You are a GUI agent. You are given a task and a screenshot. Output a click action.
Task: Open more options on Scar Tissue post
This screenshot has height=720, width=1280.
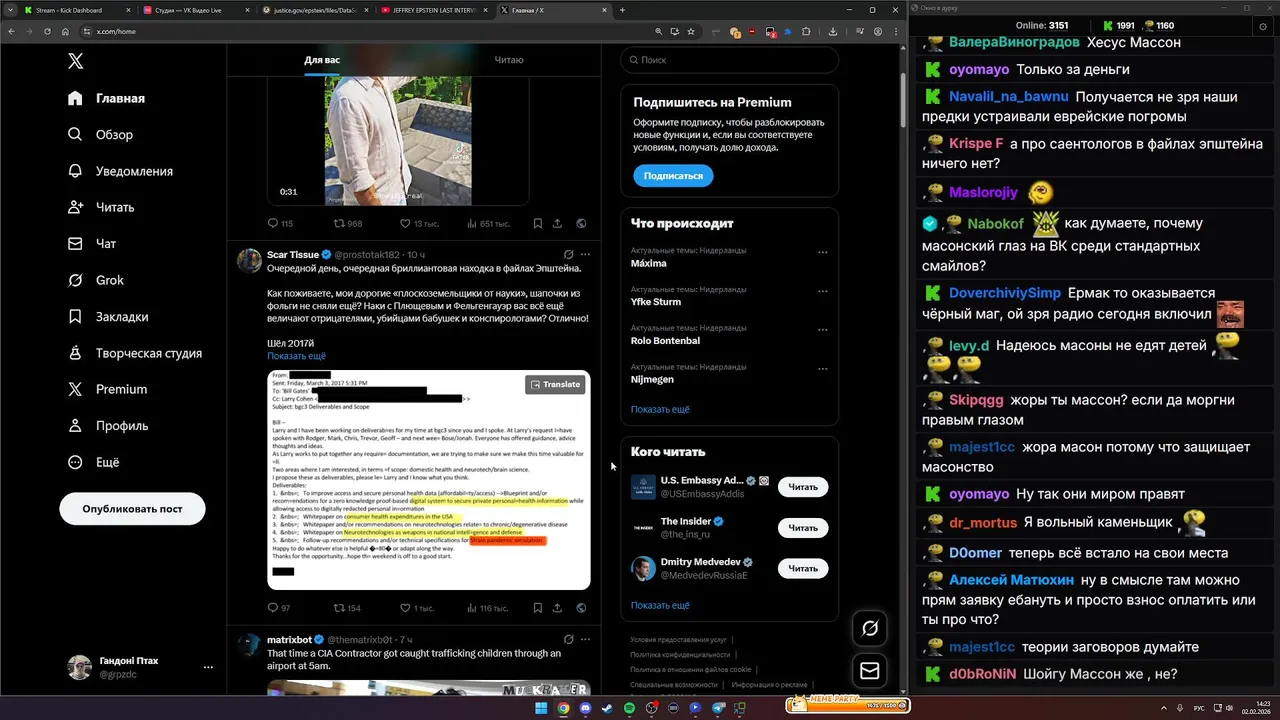point(583,255)
